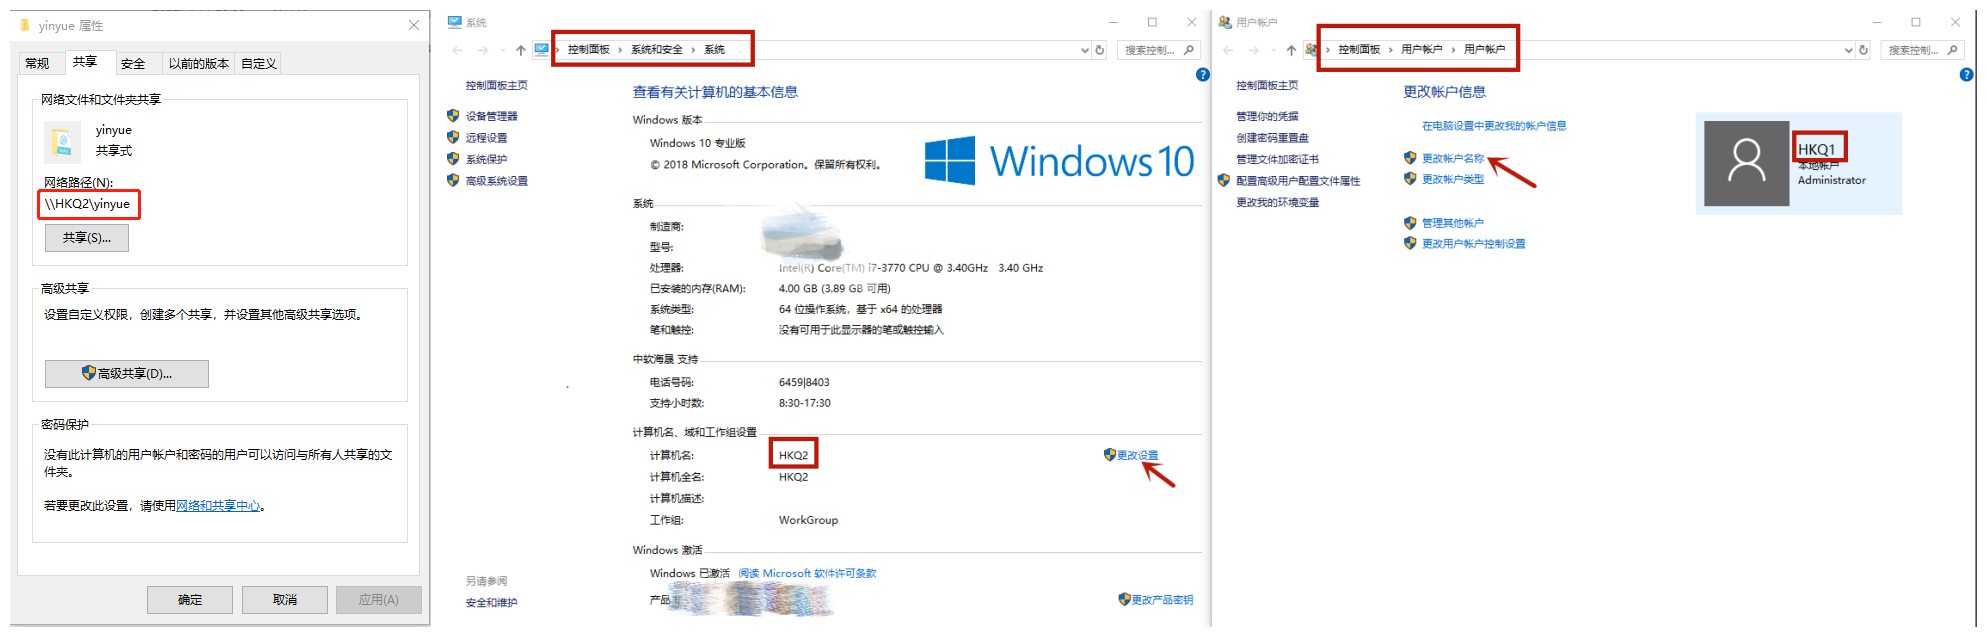Click the HKQ1 account avatar picture

pos(1746,164)
